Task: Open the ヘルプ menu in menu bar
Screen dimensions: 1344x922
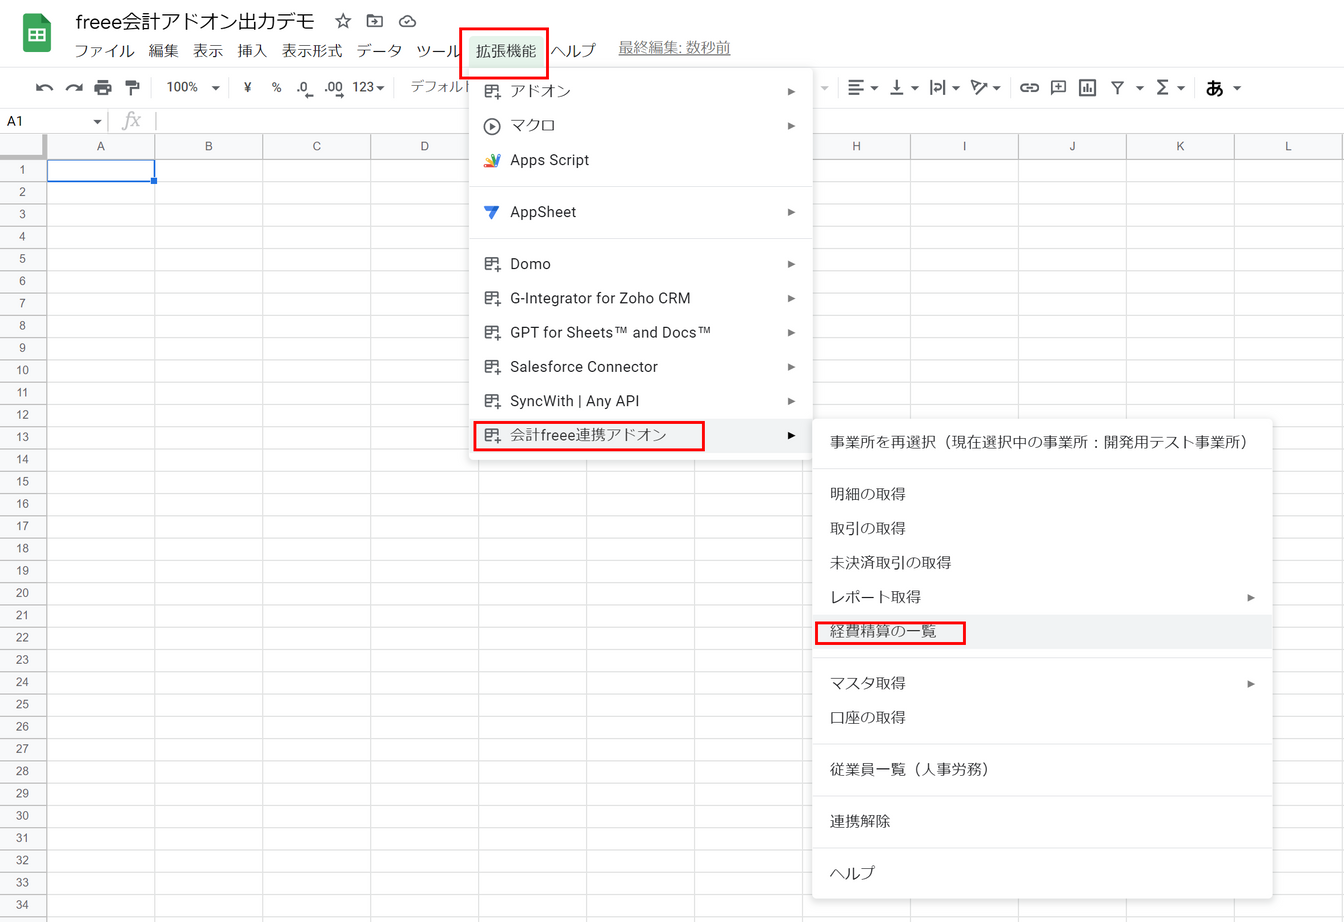Action: 573,51
